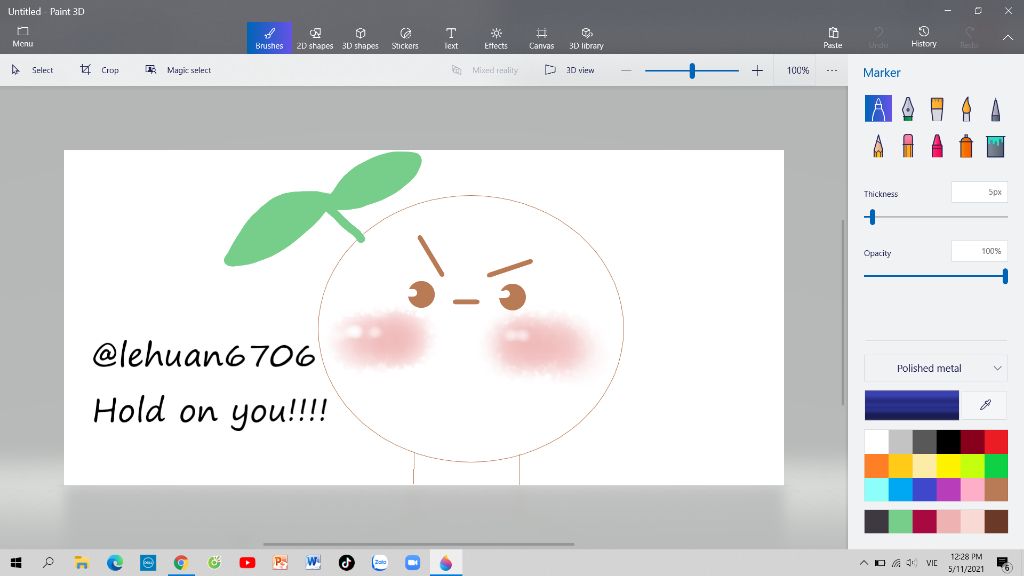
Task: Open the three-dot more options menu
Action: [x=831, y=70]
